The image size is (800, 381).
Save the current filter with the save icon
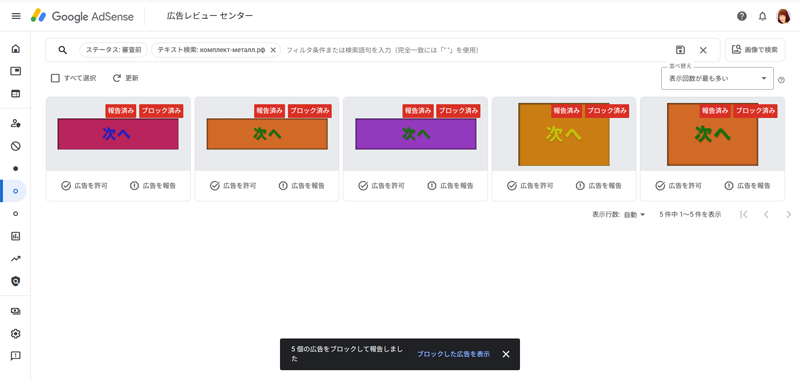click(680, 50)
